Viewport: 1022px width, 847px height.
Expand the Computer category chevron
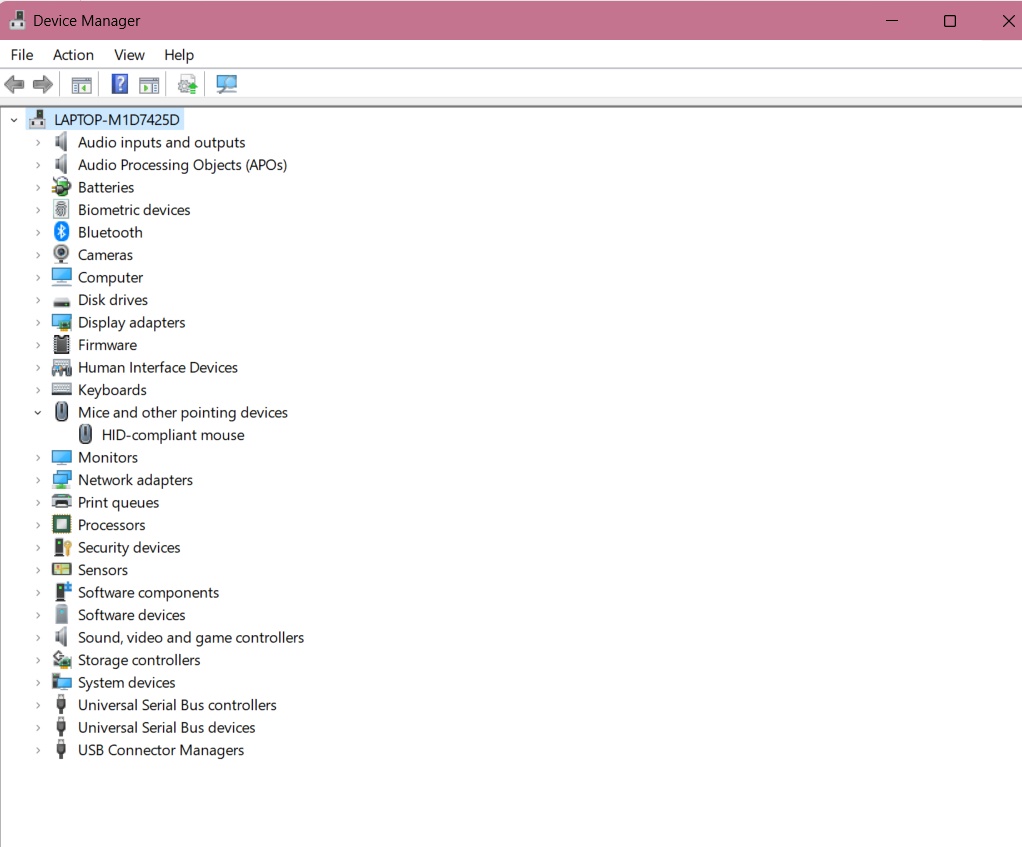point(38,278)
